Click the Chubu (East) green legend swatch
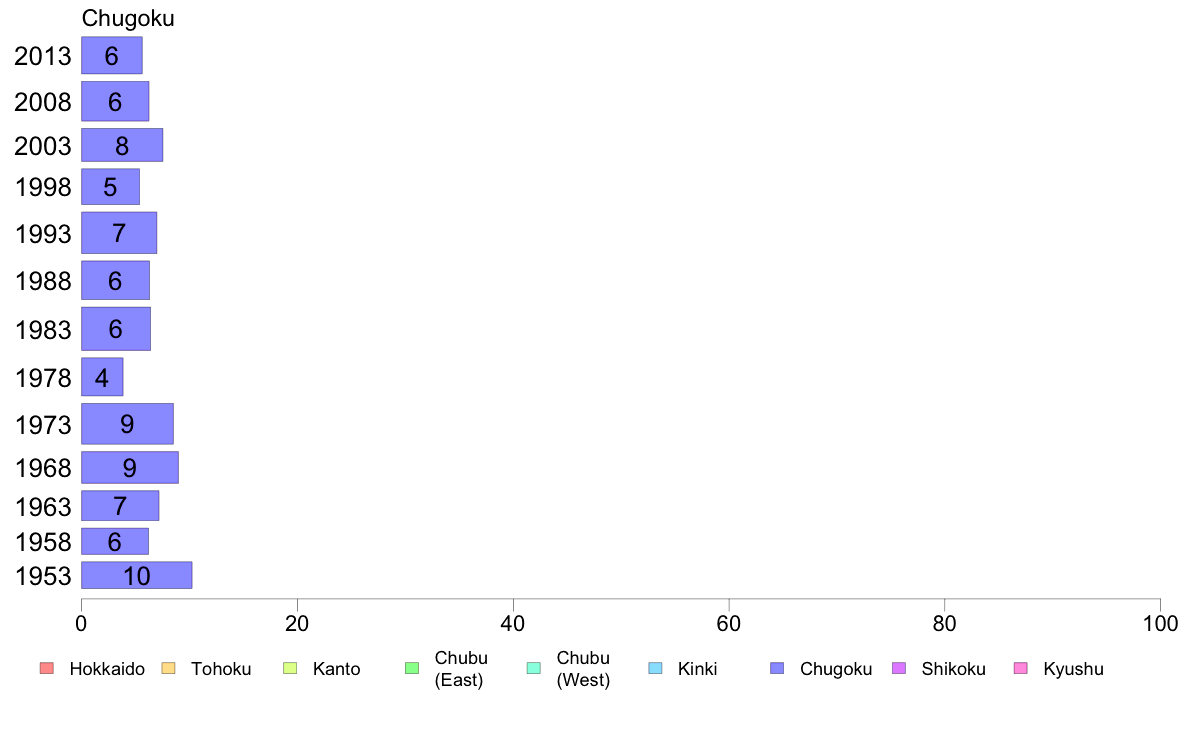This screenshot has height=736, width=1188. point(412,668)
